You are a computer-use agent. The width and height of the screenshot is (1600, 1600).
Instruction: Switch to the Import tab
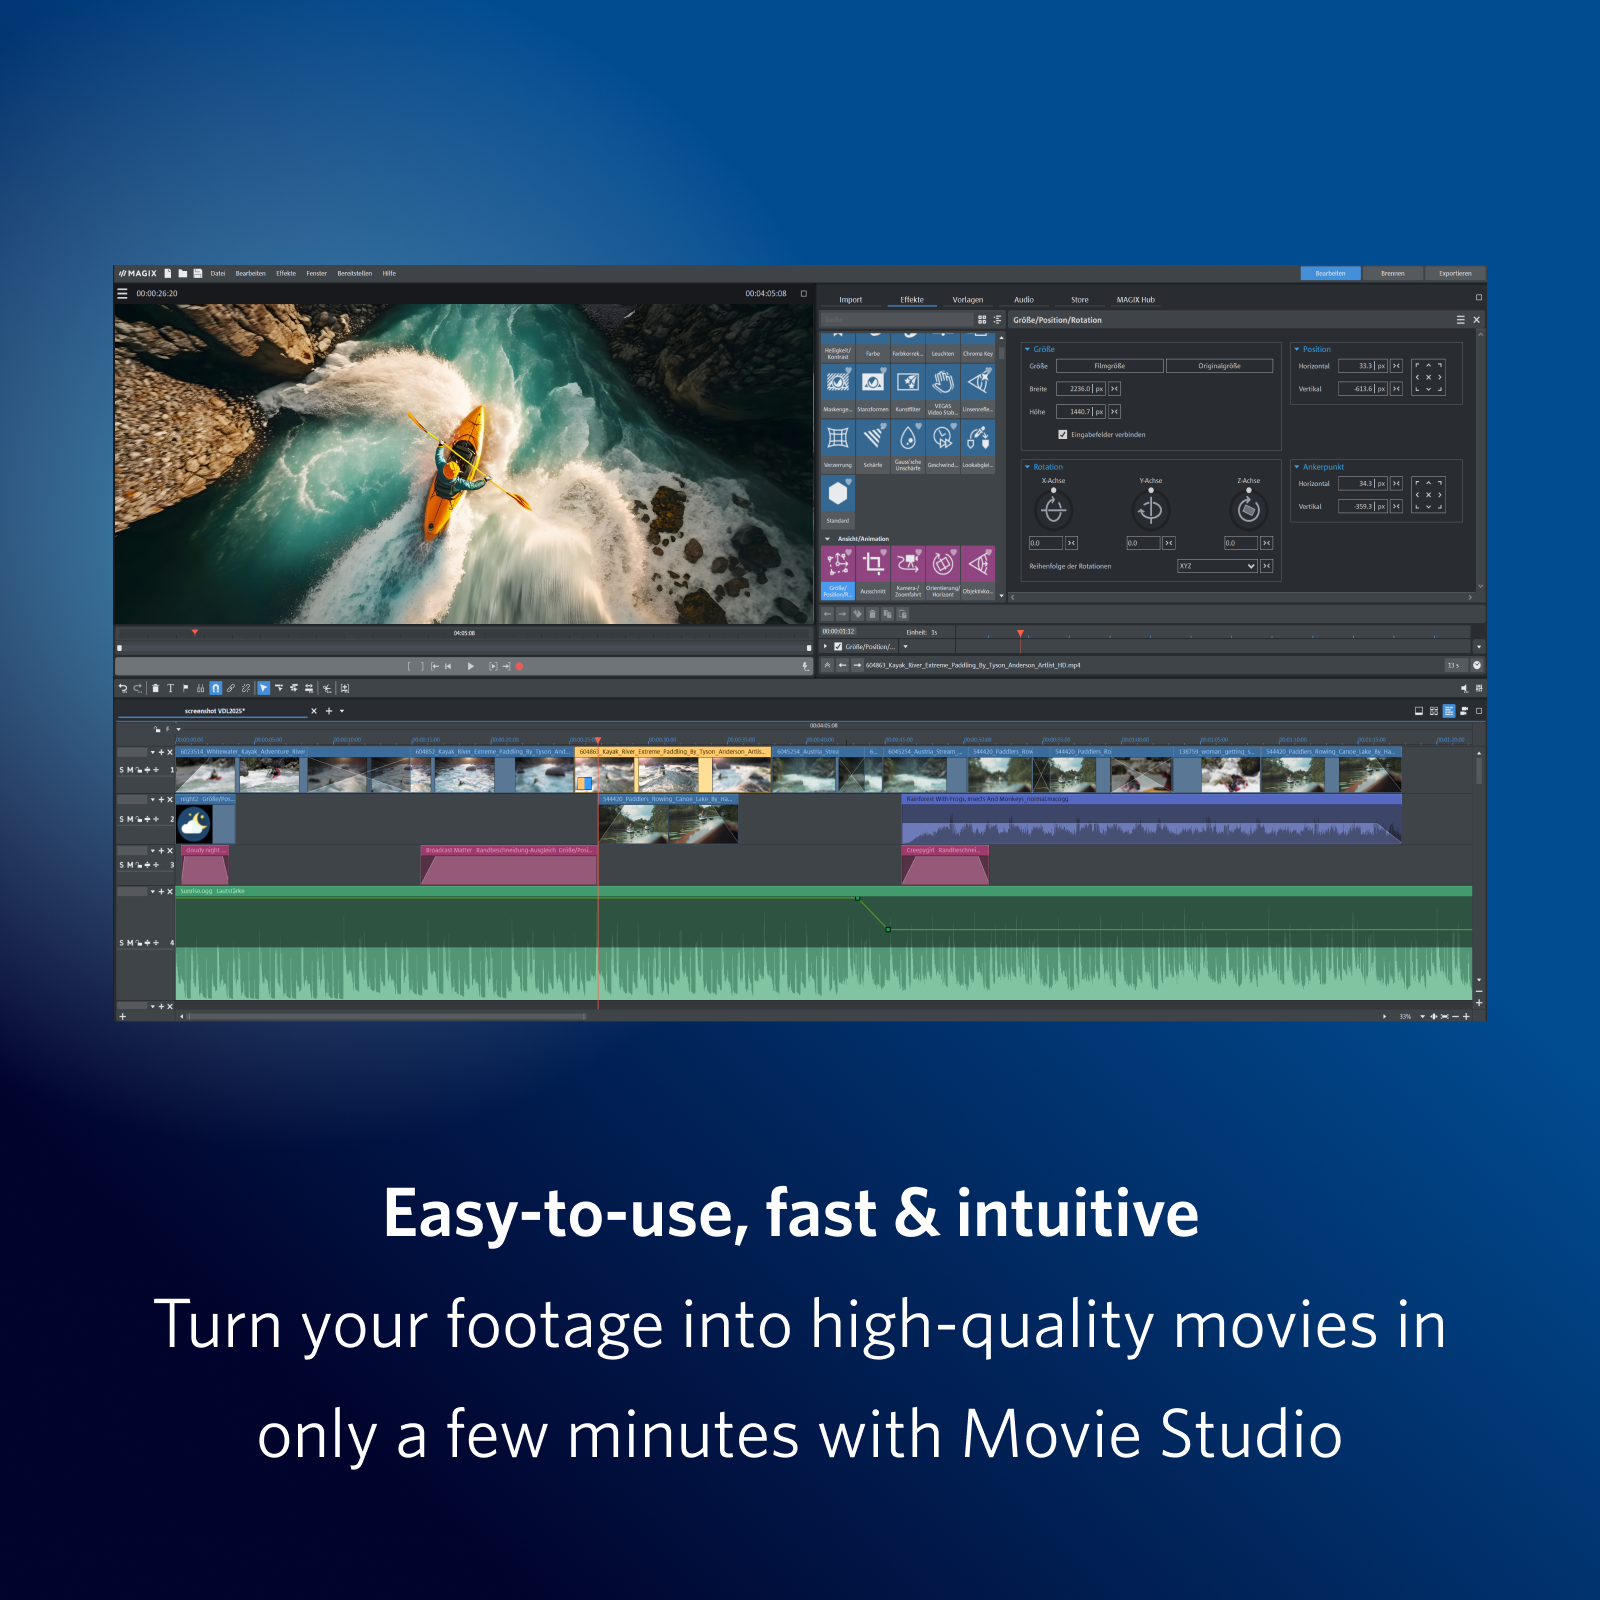click(850, 300)
